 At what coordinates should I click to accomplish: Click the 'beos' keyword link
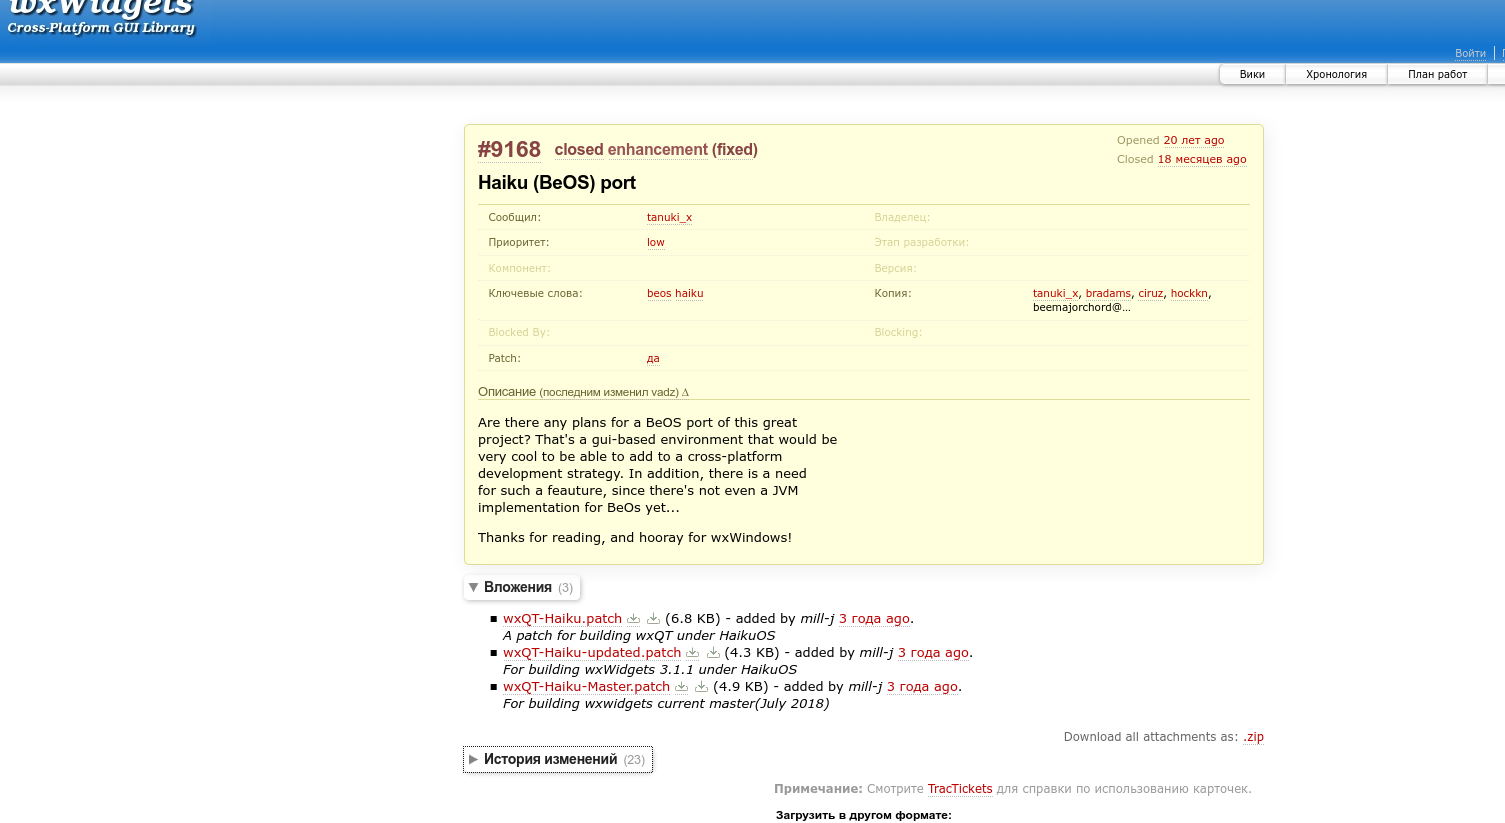click(659, 294)
